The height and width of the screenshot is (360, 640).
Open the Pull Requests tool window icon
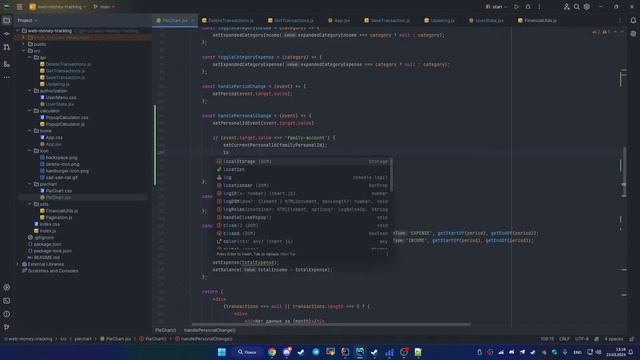click(x=7, y=47)
